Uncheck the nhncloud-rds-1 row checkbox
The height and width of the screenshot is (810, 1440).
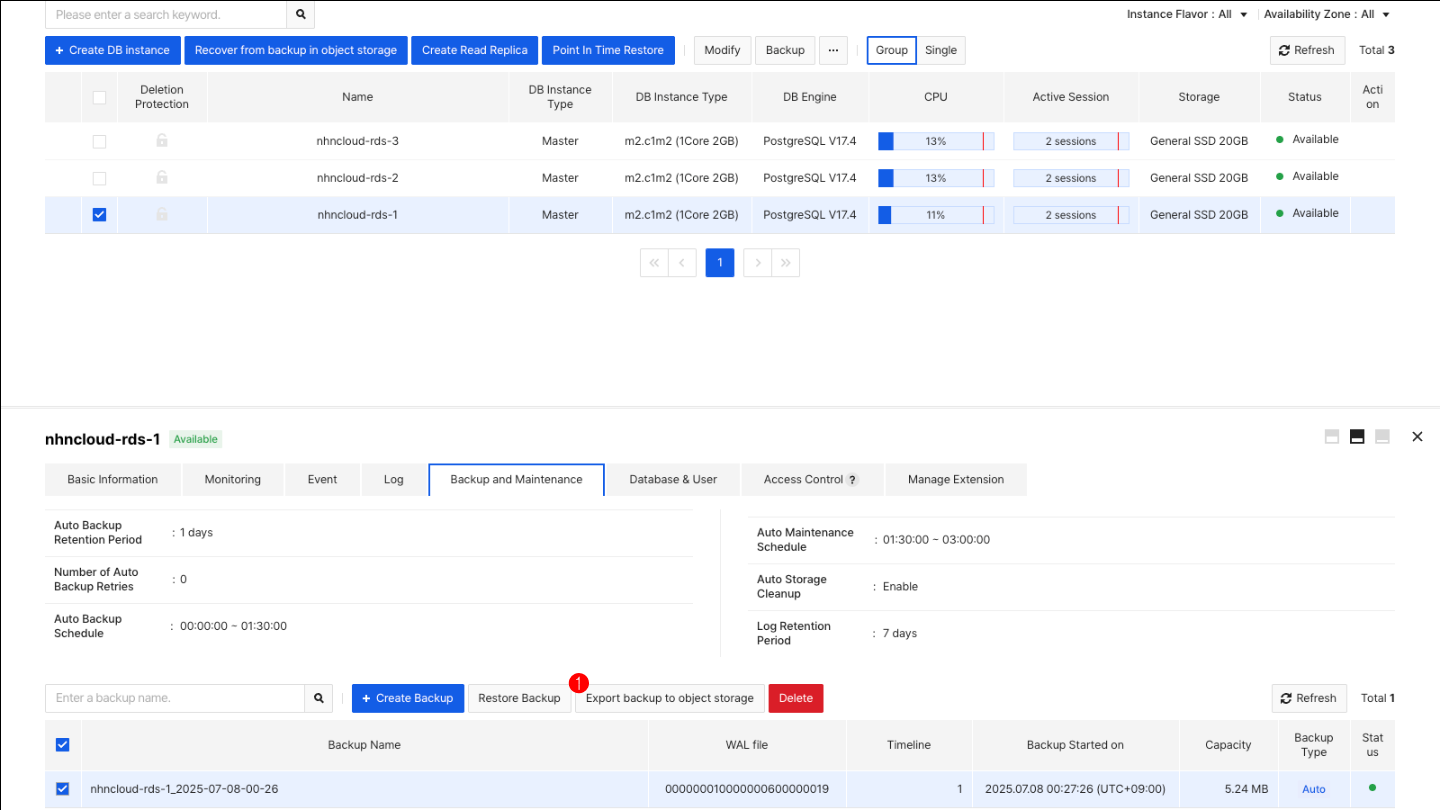point(99,215)
